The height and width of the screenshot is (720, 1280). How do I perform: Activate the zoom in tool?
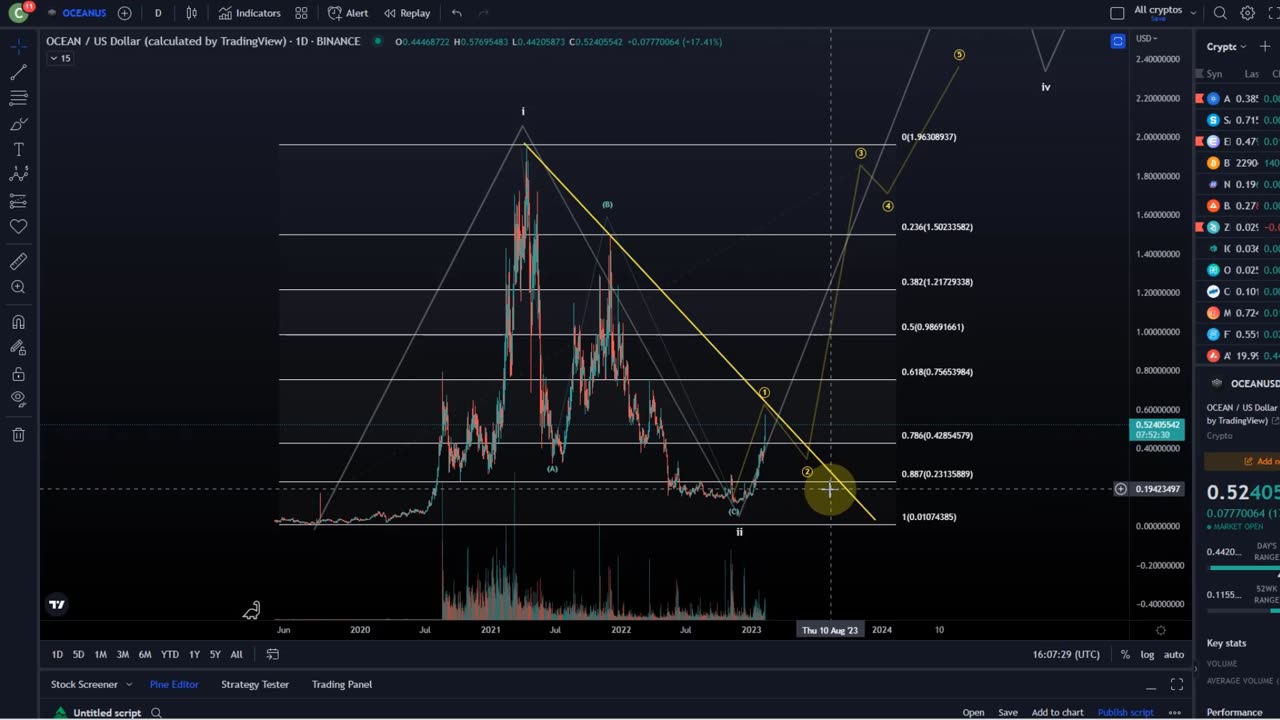[18, 287]
